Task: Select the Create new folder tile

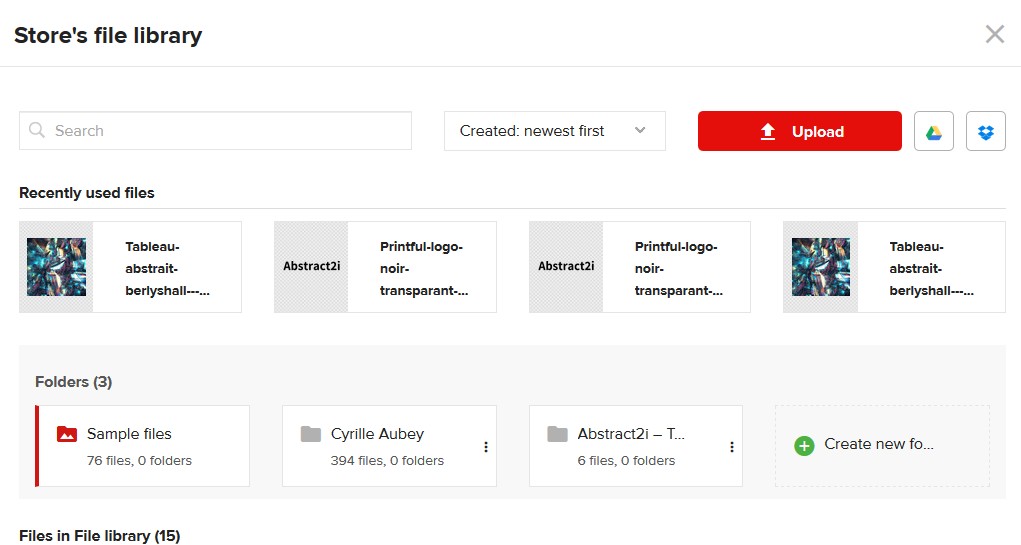Action: tap(882, 445)
